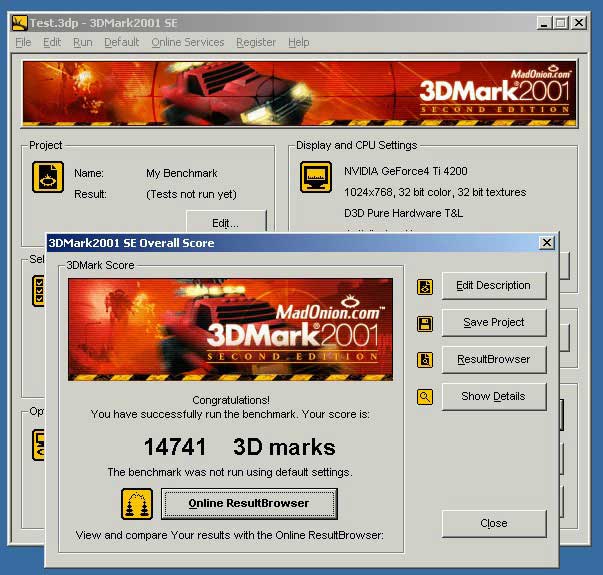
Task: Click the checklist icon in Selected Tests group
Action: (38, 291)
